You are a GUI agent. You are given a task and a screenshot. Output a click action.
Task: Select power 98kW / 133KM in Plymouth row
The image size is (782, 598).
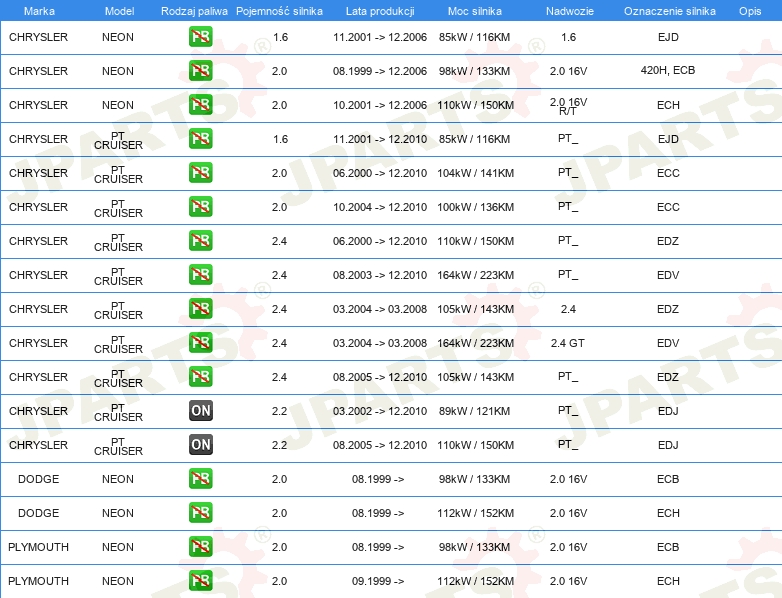pos(474,547)
